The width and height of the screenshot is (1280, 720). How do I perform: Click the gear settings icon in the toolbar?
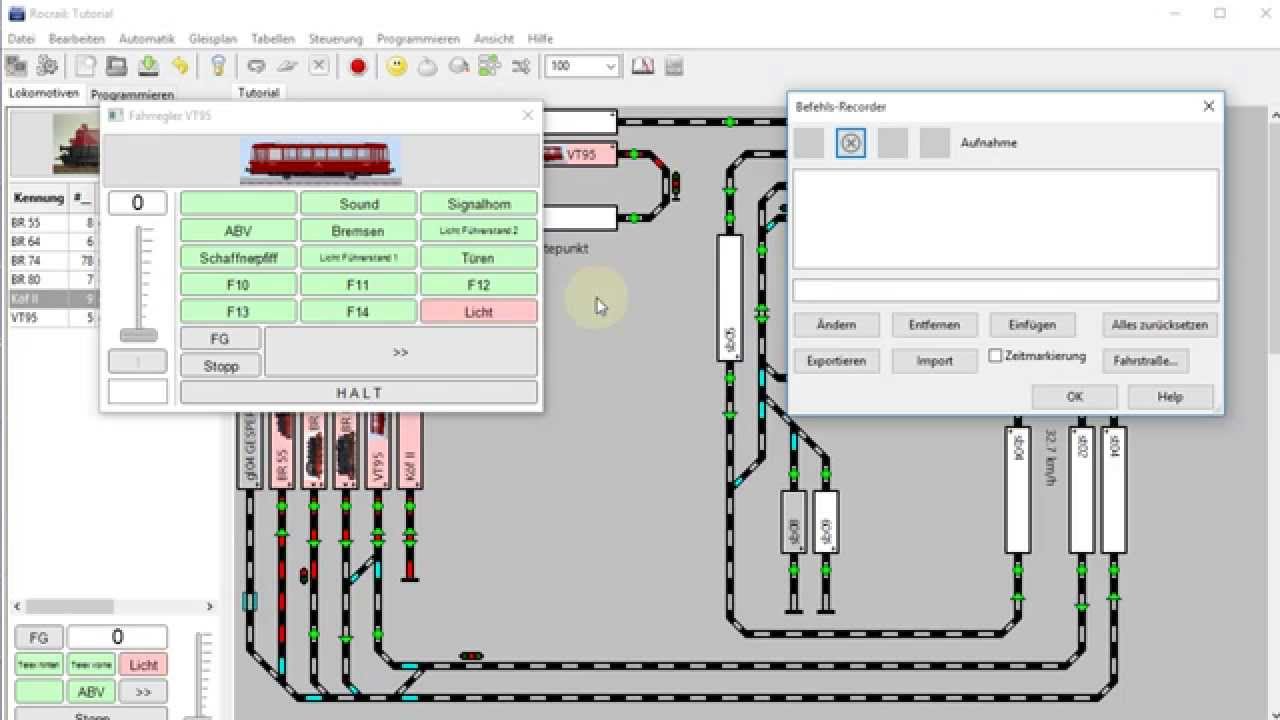point(47,66)
